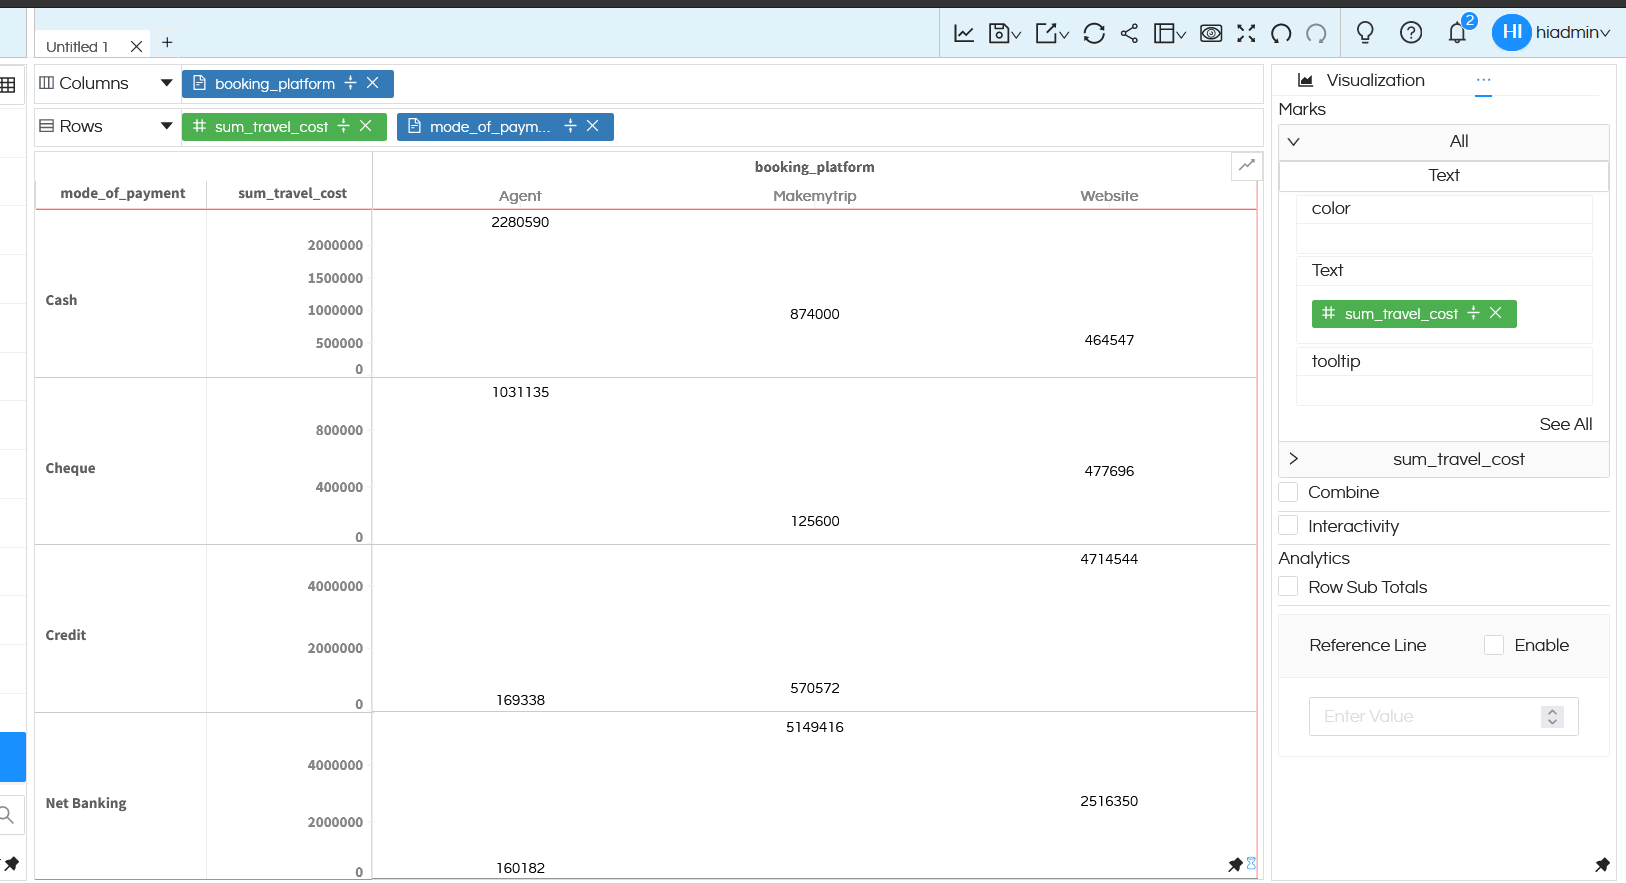This screenshot has width=1626, height=883.
Task: Click the mode_of_payment header
Action: (x=123, y=193)
